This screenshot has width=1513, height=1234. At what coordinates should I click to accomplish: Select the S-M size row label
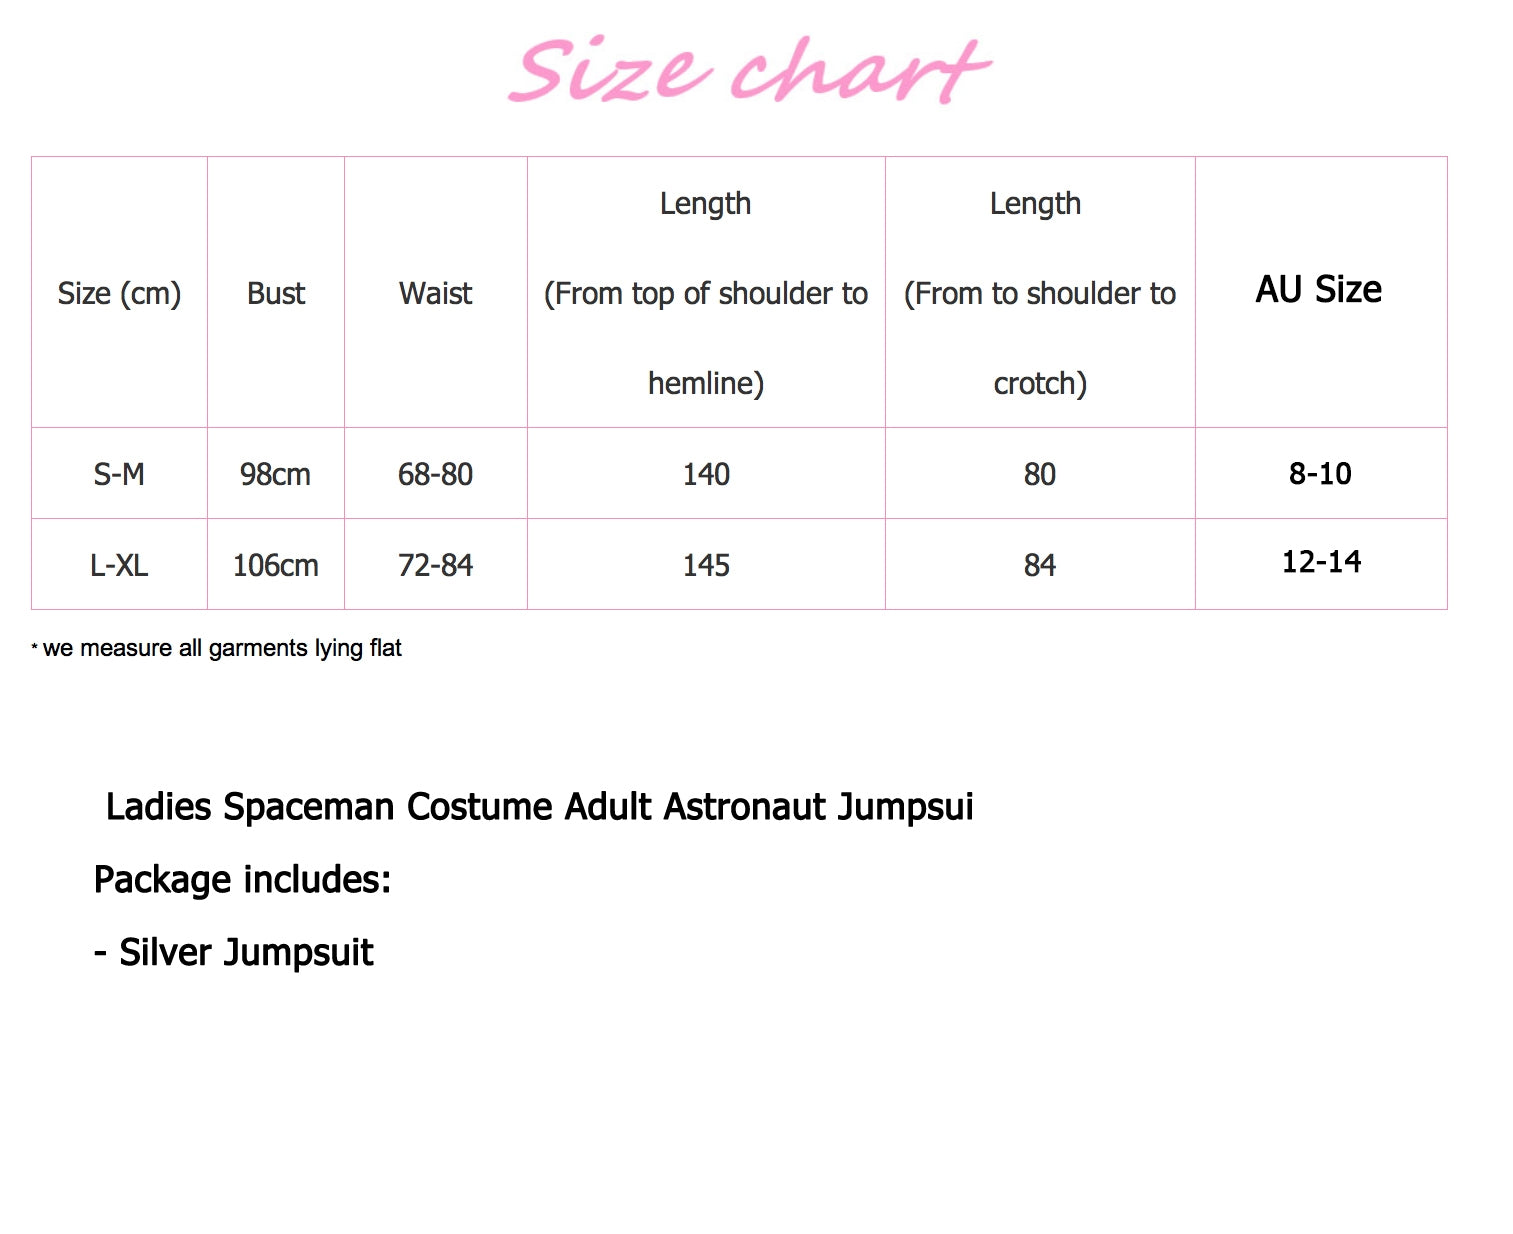click(x=119, y=474)
